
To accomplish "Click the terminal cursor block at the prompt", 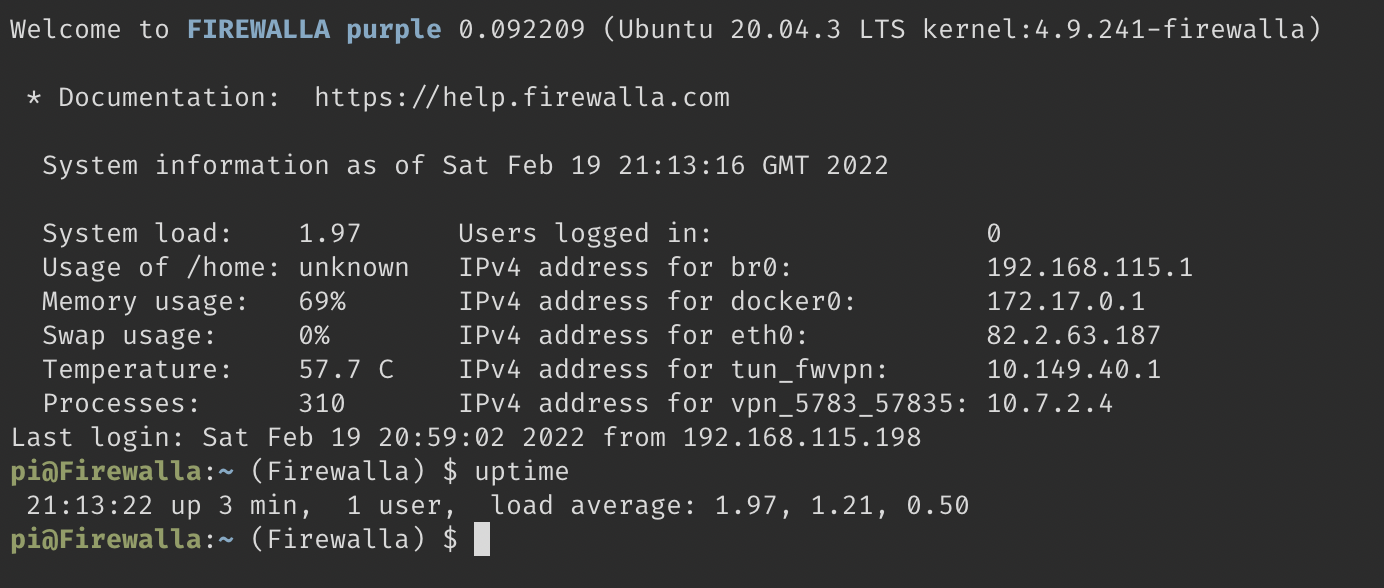I will (x=482, y=539).
